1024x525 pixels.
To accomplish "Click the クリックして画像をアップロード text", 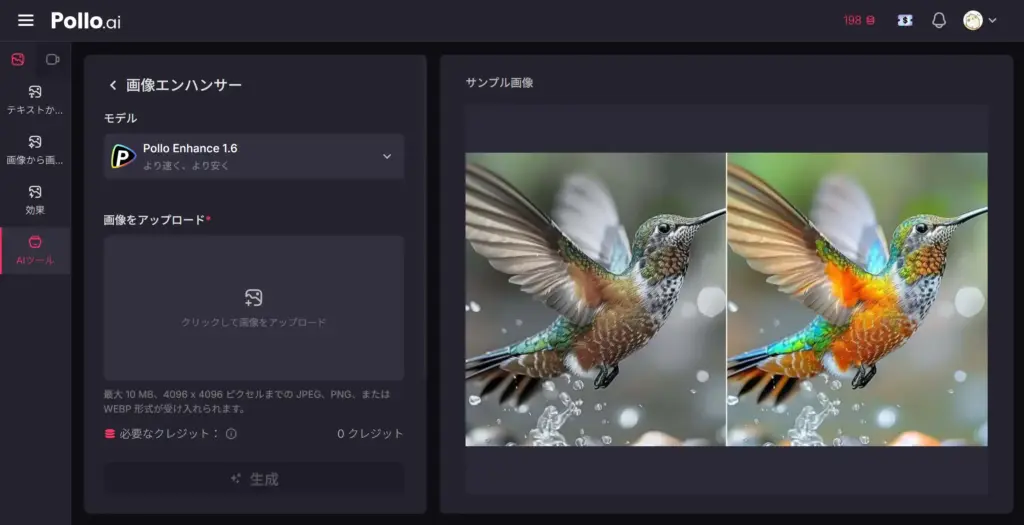I will [254, 323].
